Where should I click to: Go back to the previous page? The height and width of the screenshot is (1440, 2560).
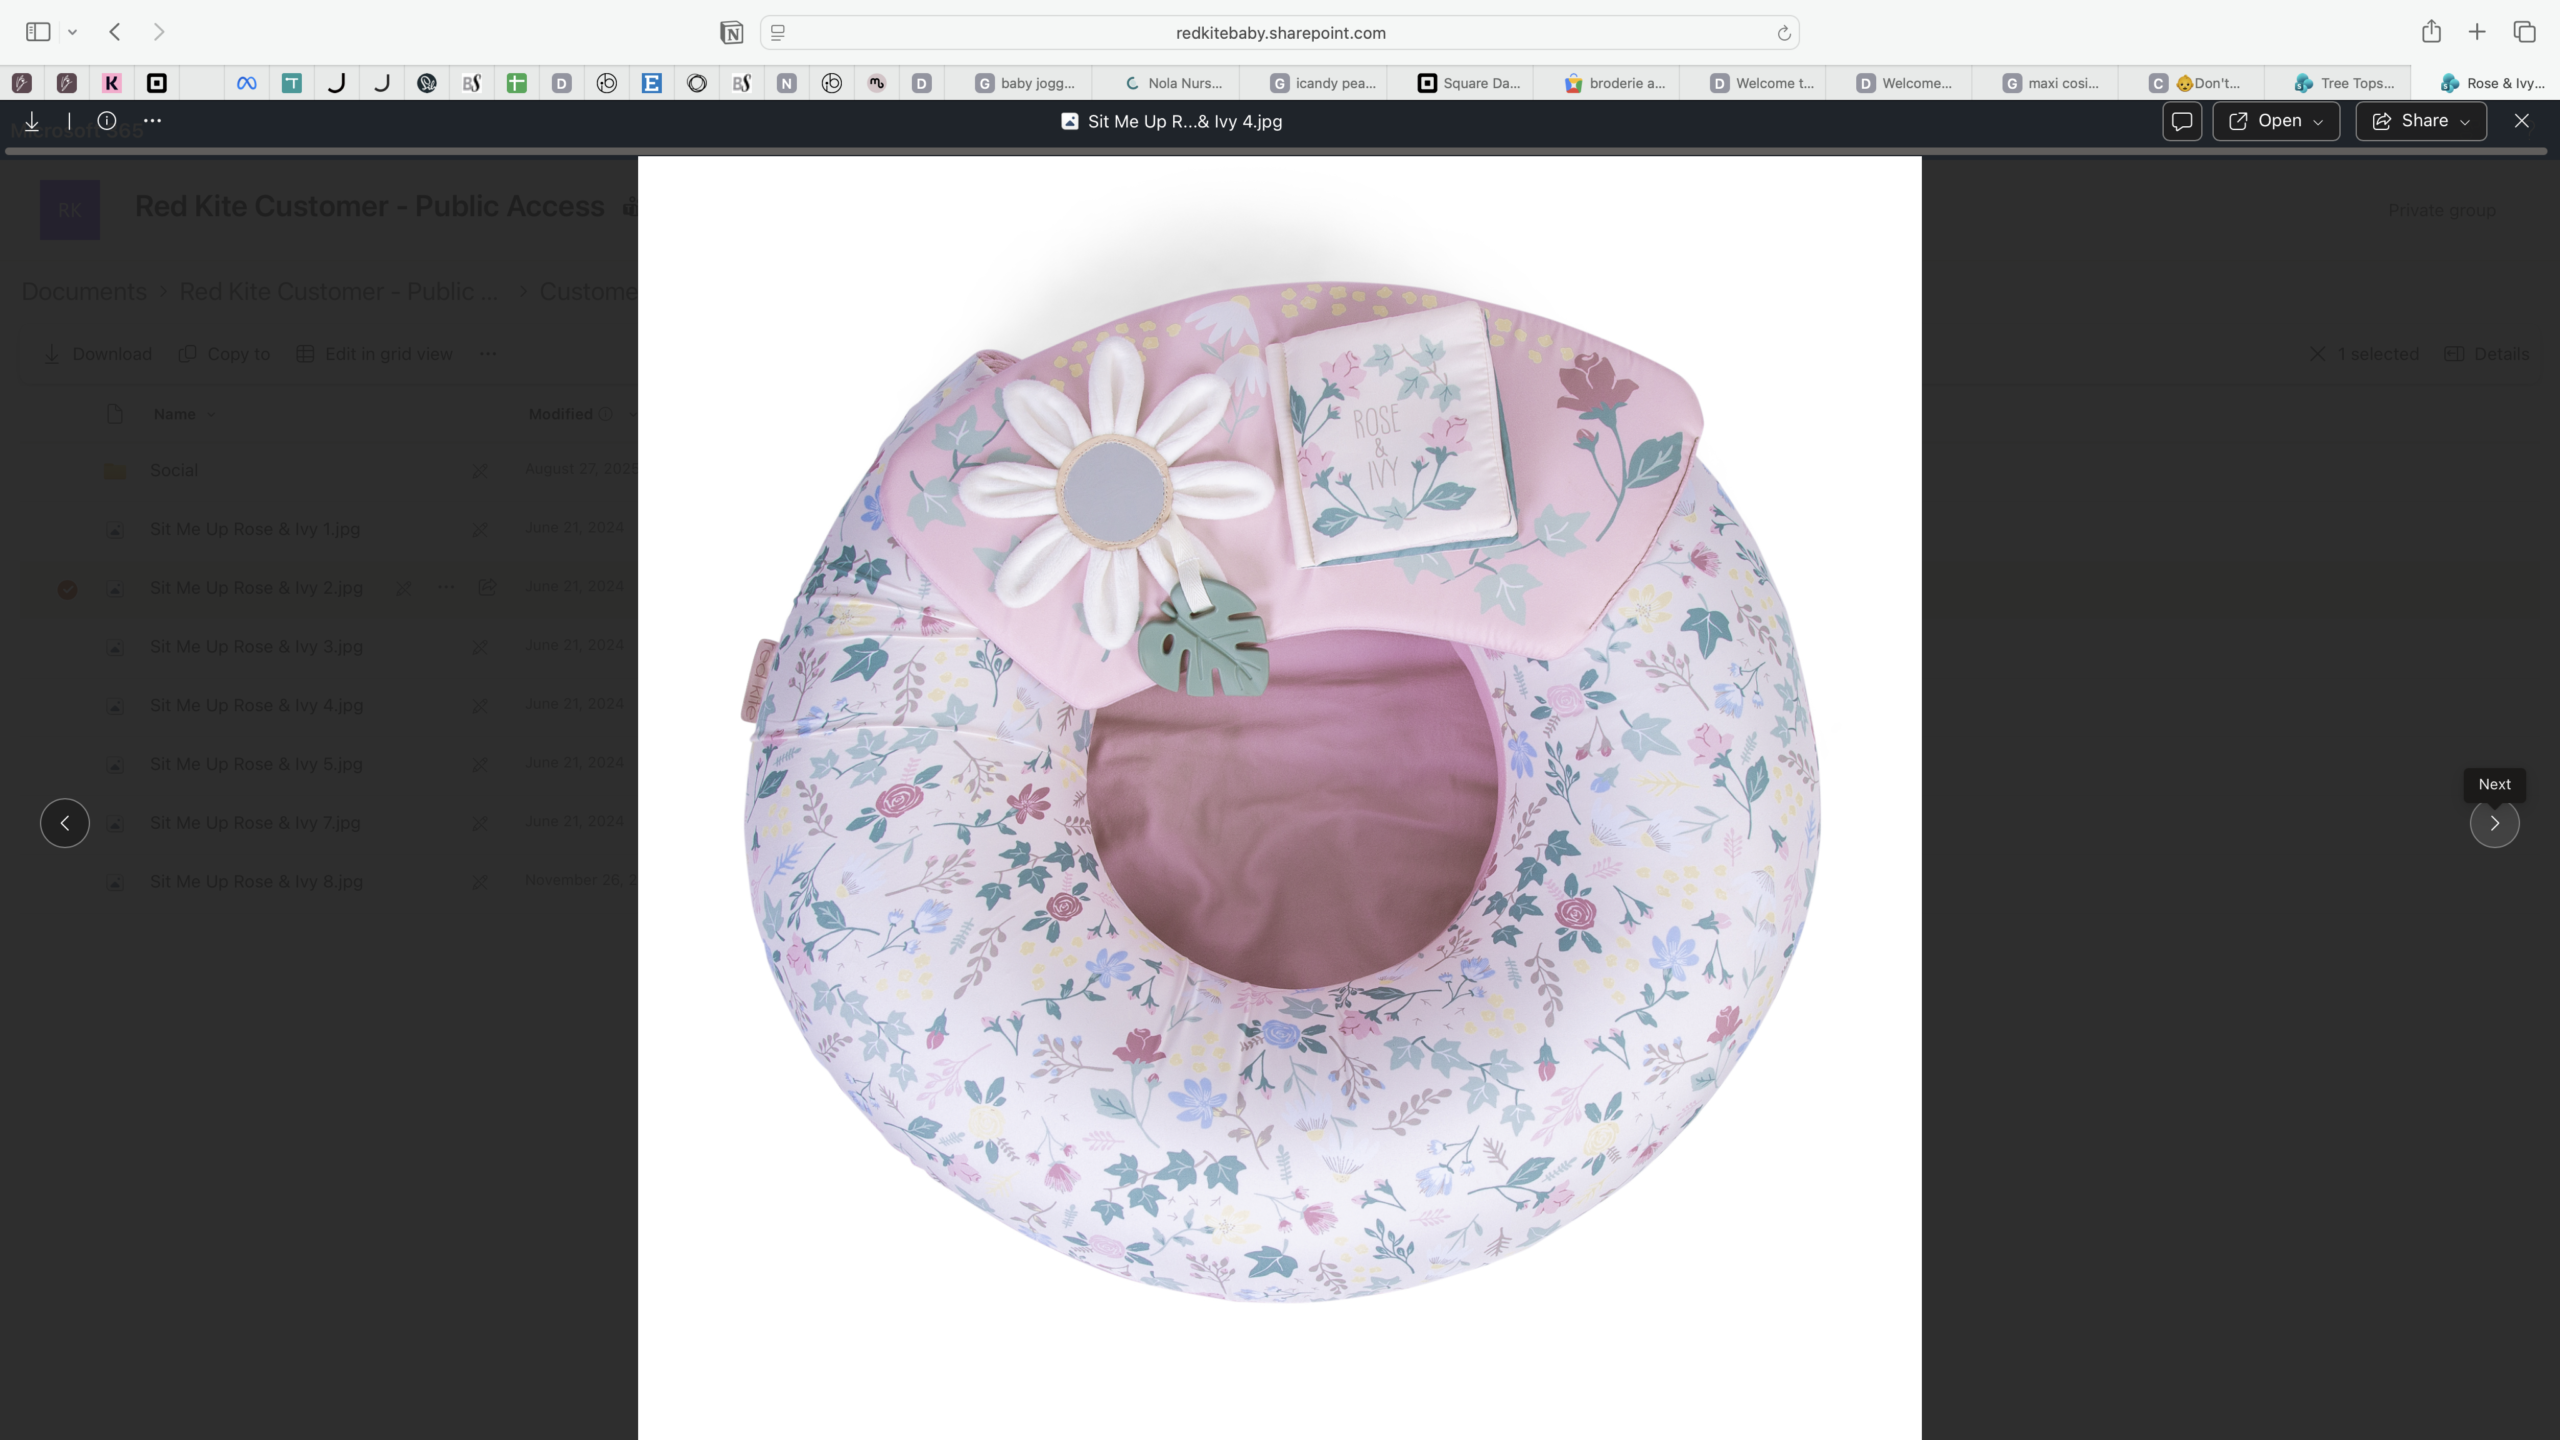[x=115, y=32]
